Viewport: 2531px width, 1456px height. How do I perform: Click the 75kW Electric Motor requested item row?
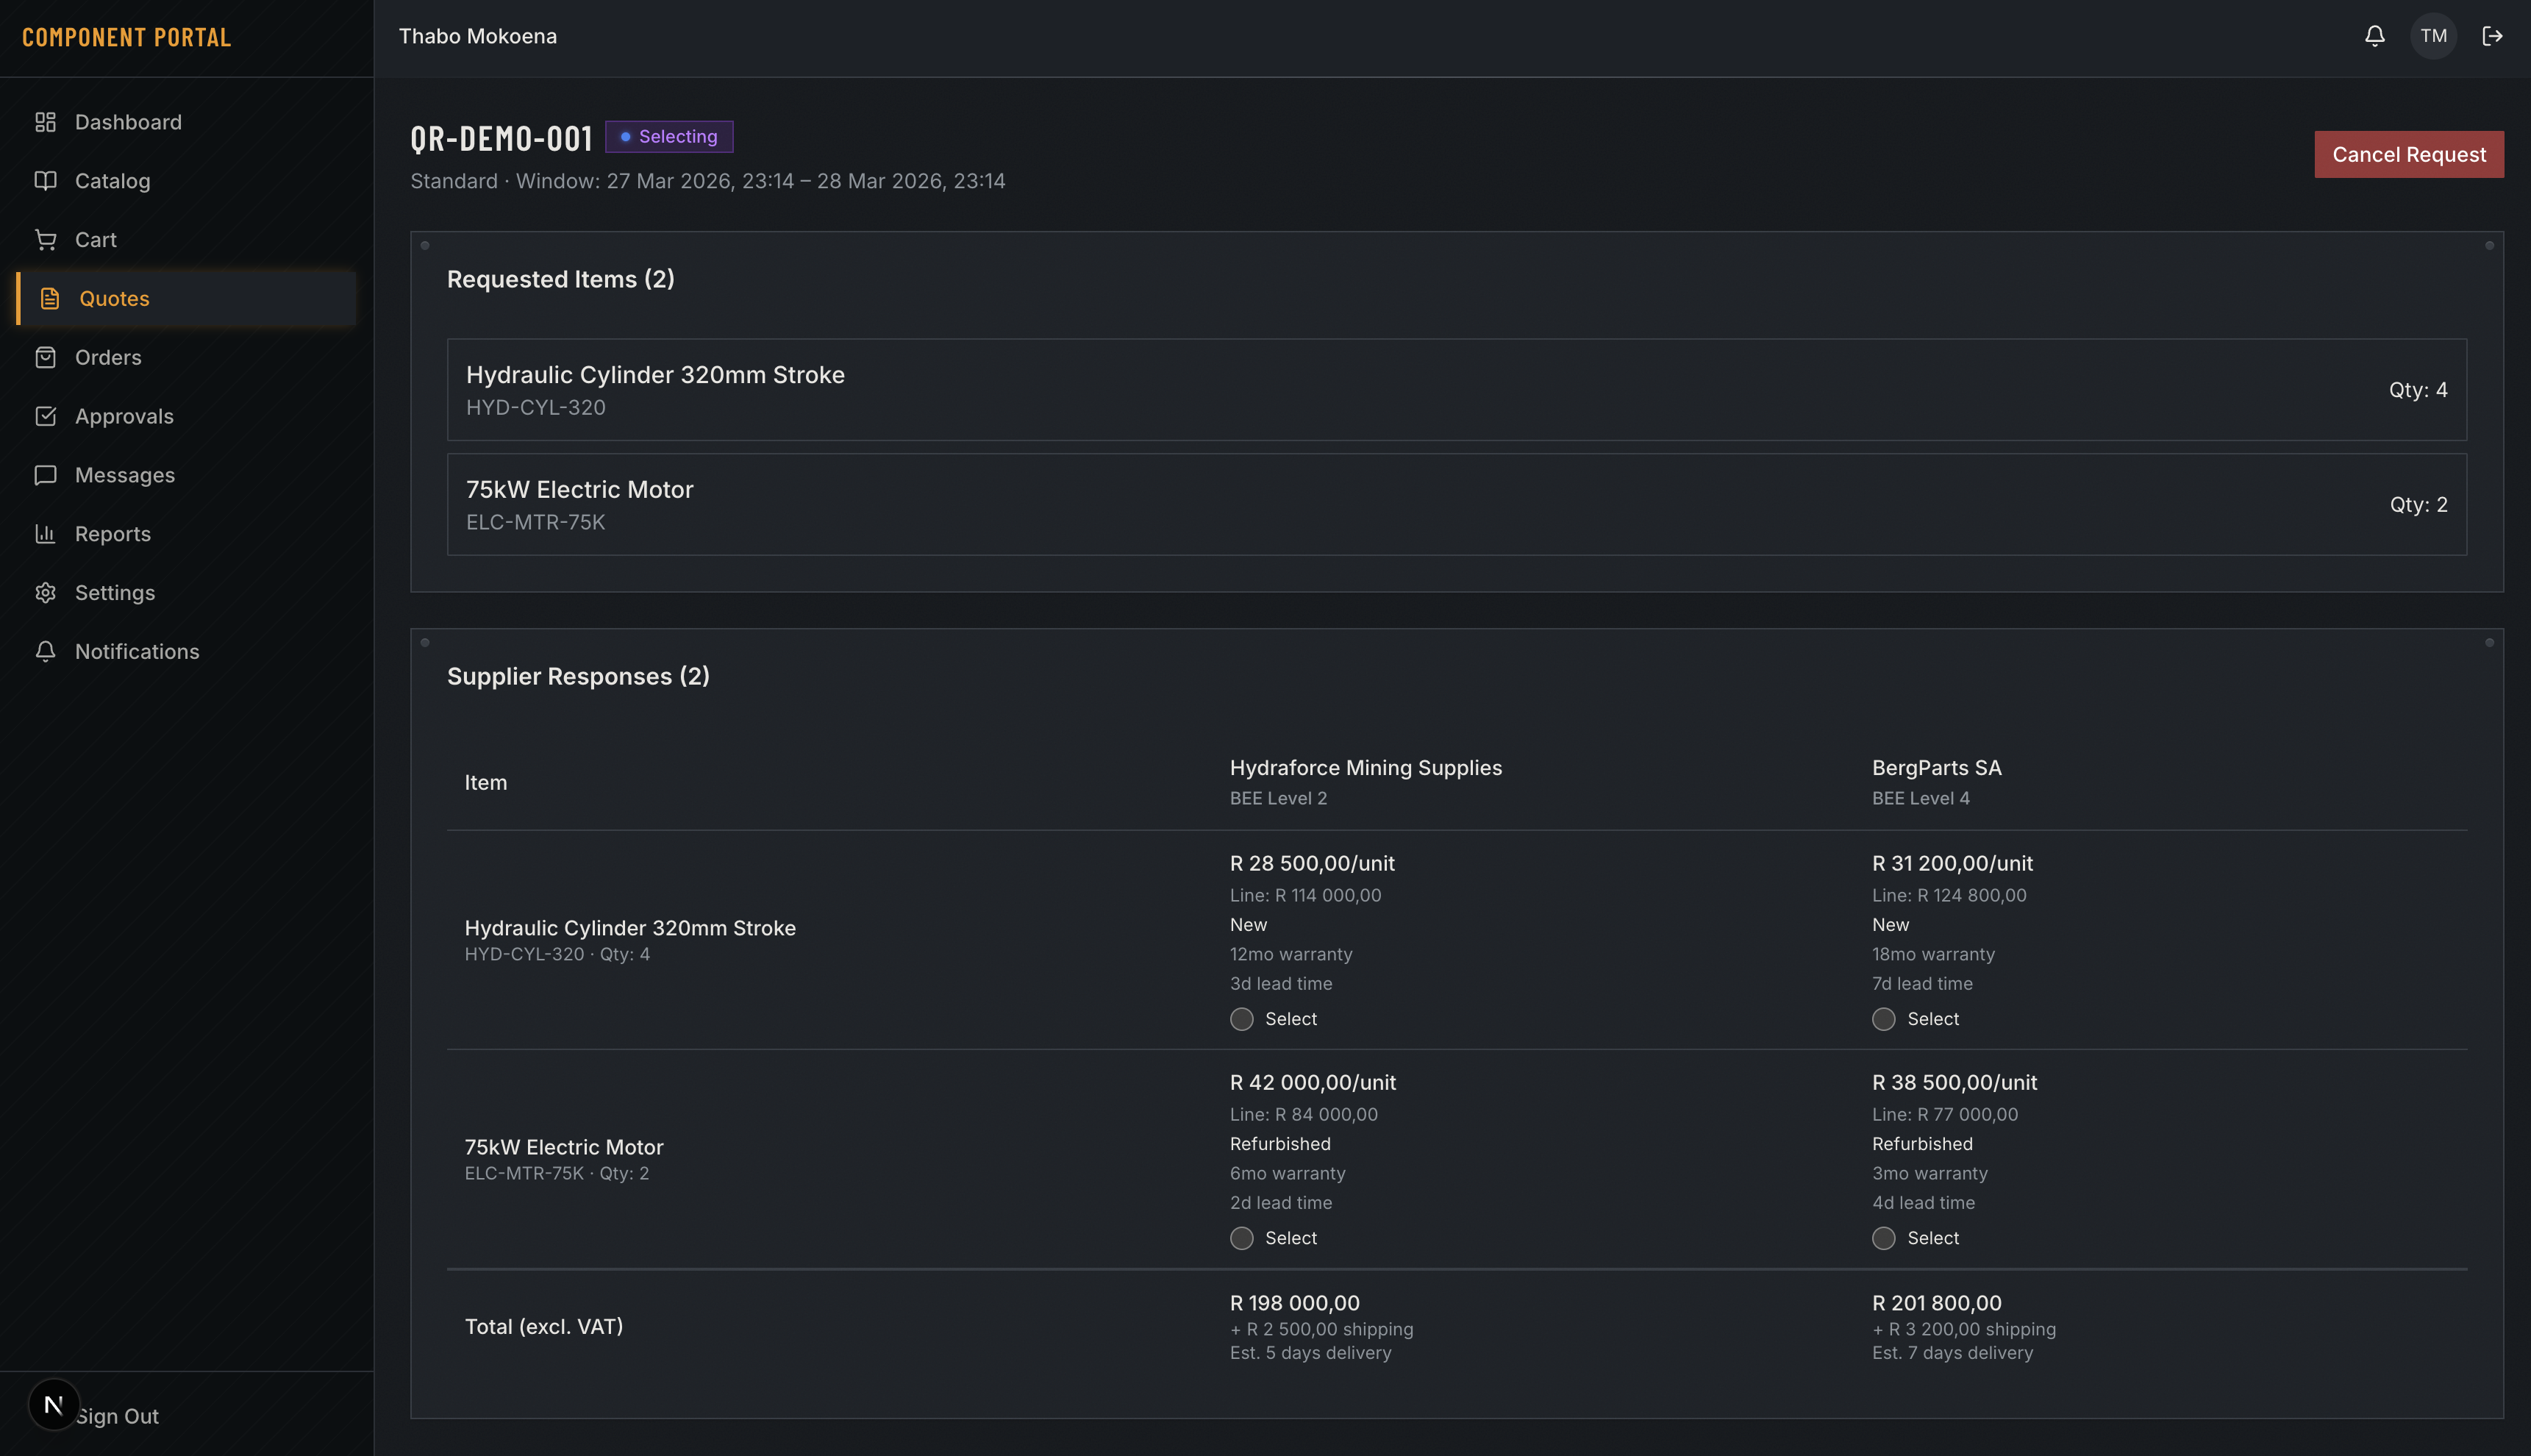[x=1456, y=504]
